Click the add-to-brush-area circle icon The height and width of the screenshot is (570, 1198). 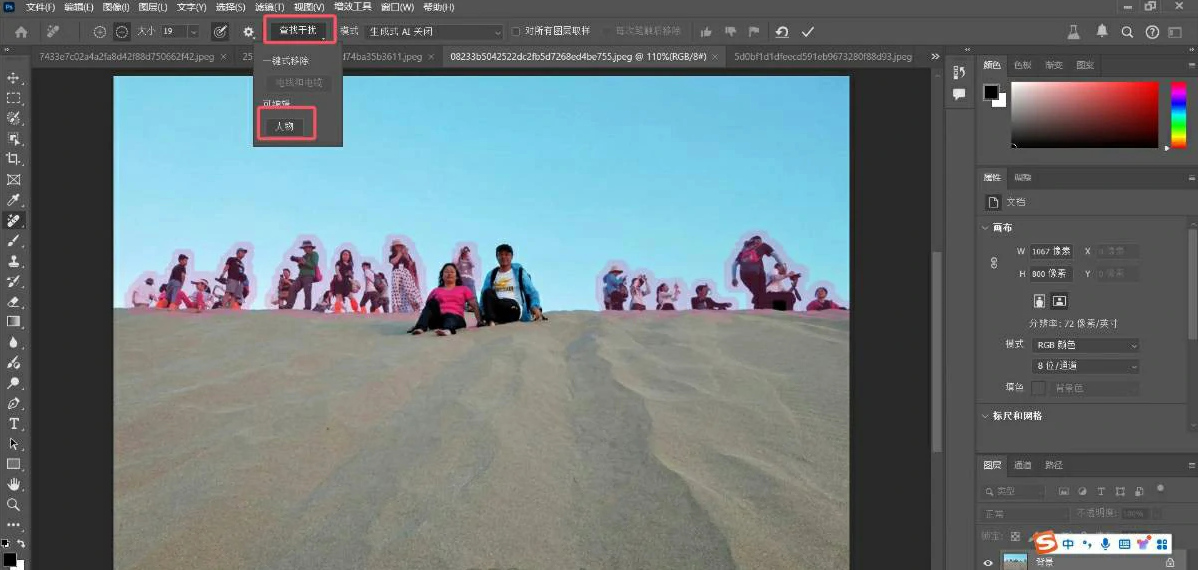click(99, 31)
